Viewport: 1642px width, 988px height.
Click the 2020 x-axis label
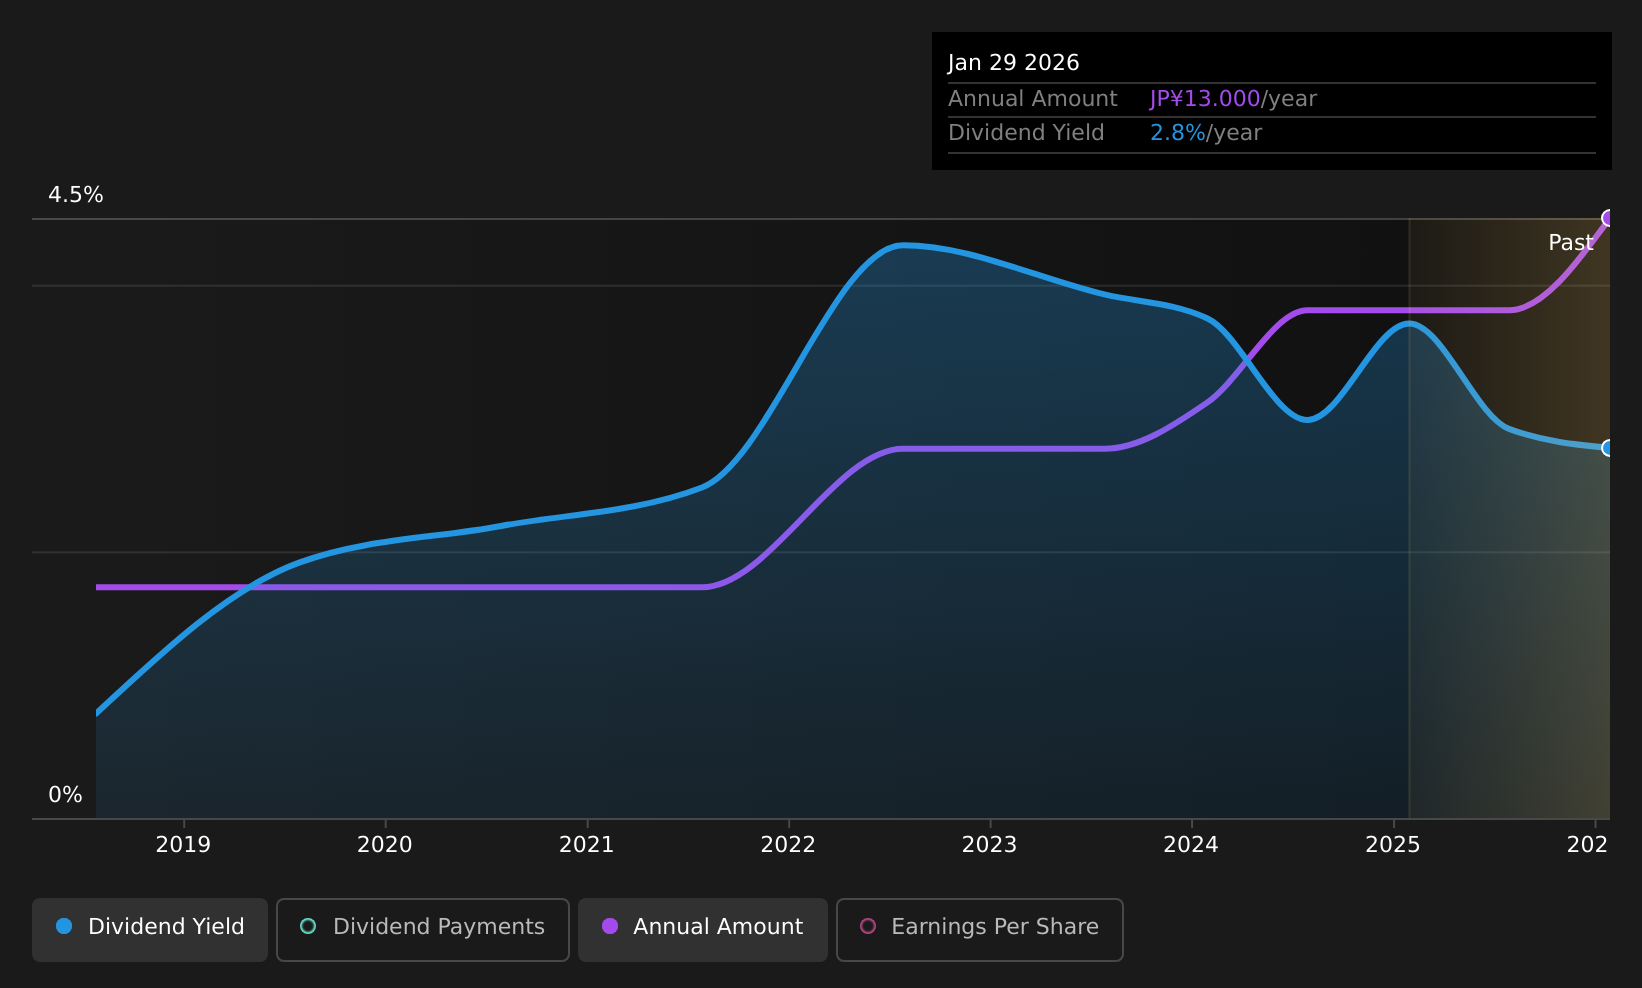tap(385, 845)
